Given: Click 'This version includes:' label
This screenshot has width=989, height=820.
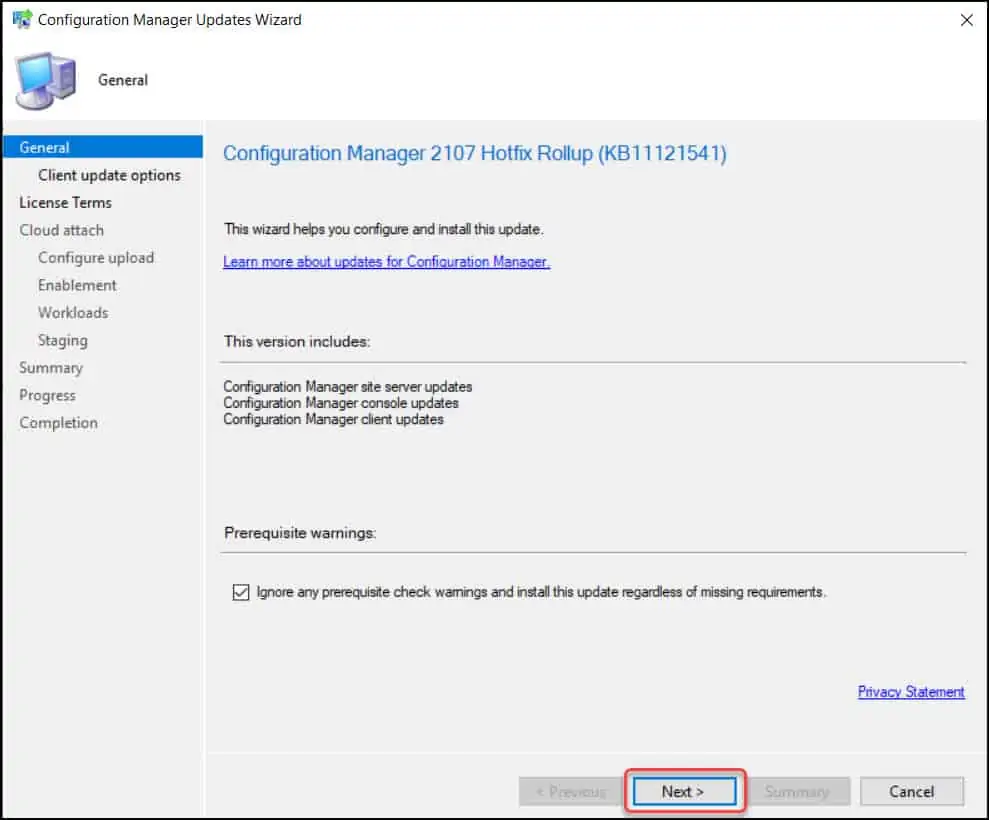Looking at the screenshot, I should pos(297,342).
